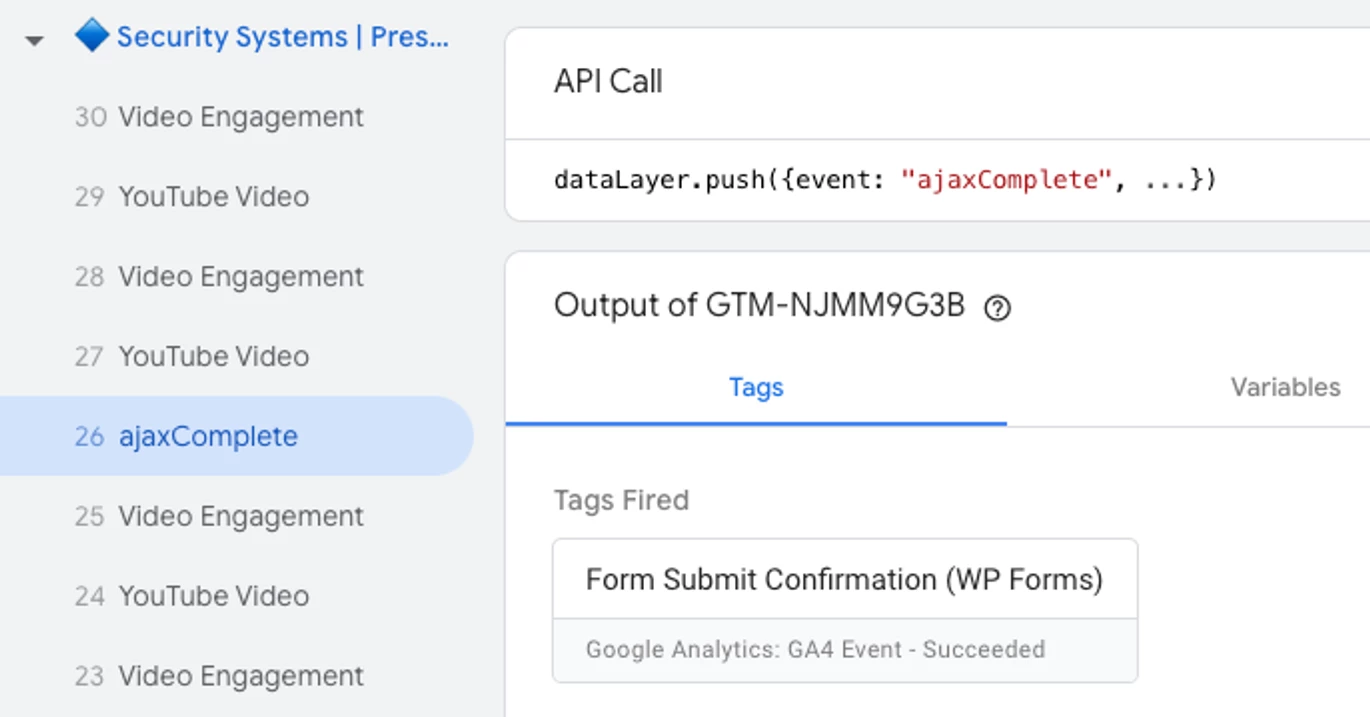Switch to the Tags tab
Image resolution: width=1370 pixels, height=717 pixels.
756,388
